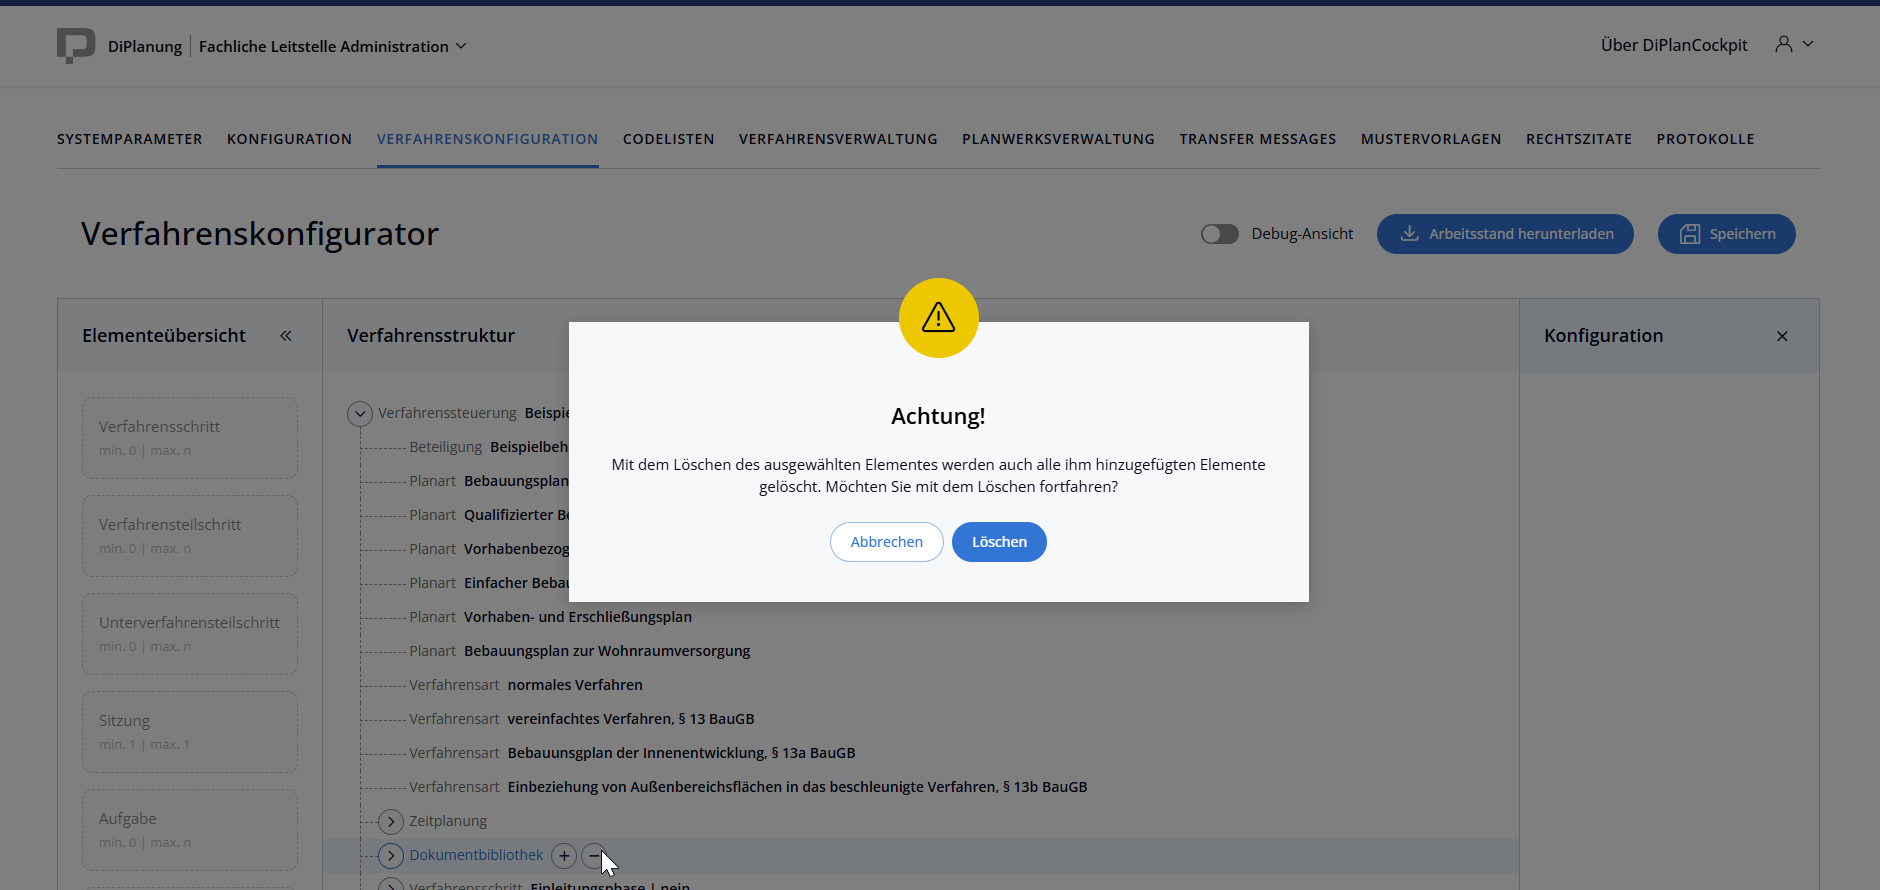Save using the Speichern button
Viewport: 1880px width, 890px height.
click(1726, 234)
